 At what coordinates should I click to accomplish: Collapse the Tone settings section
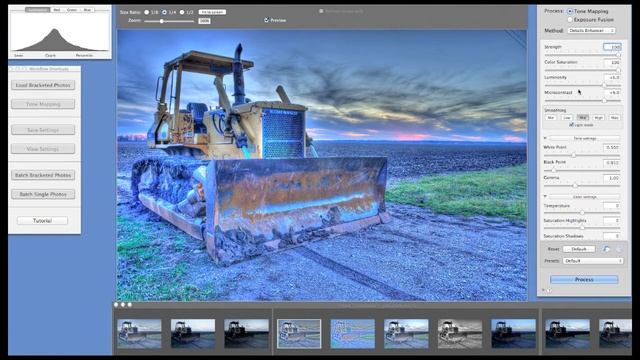coord(545,138)
